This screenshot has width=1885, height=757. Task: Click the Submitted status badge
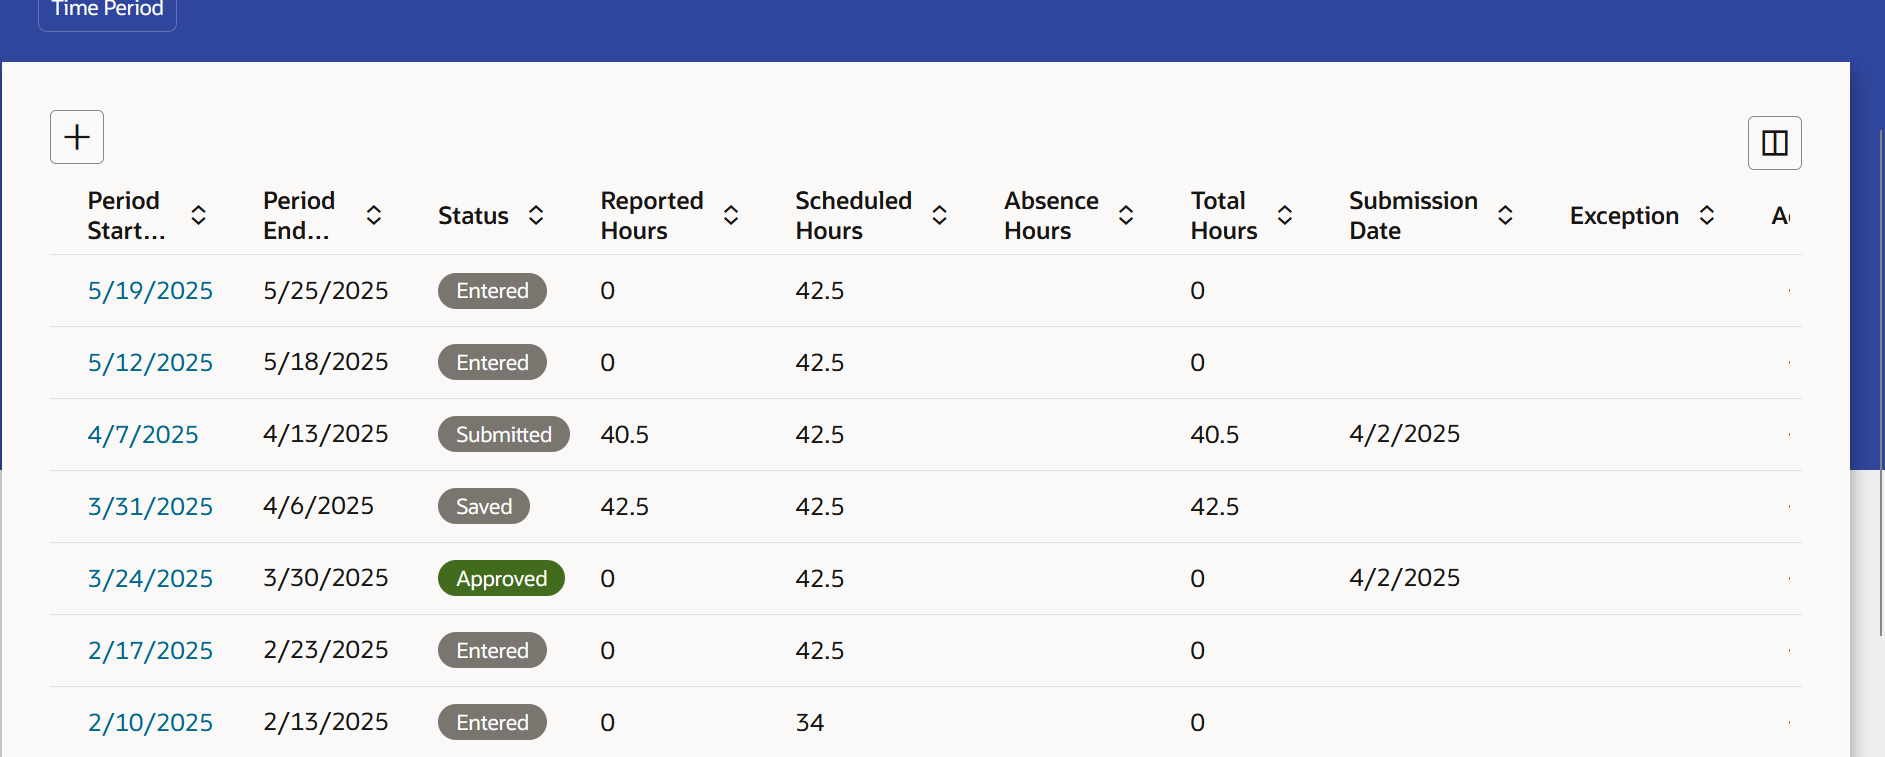(504, 434)
